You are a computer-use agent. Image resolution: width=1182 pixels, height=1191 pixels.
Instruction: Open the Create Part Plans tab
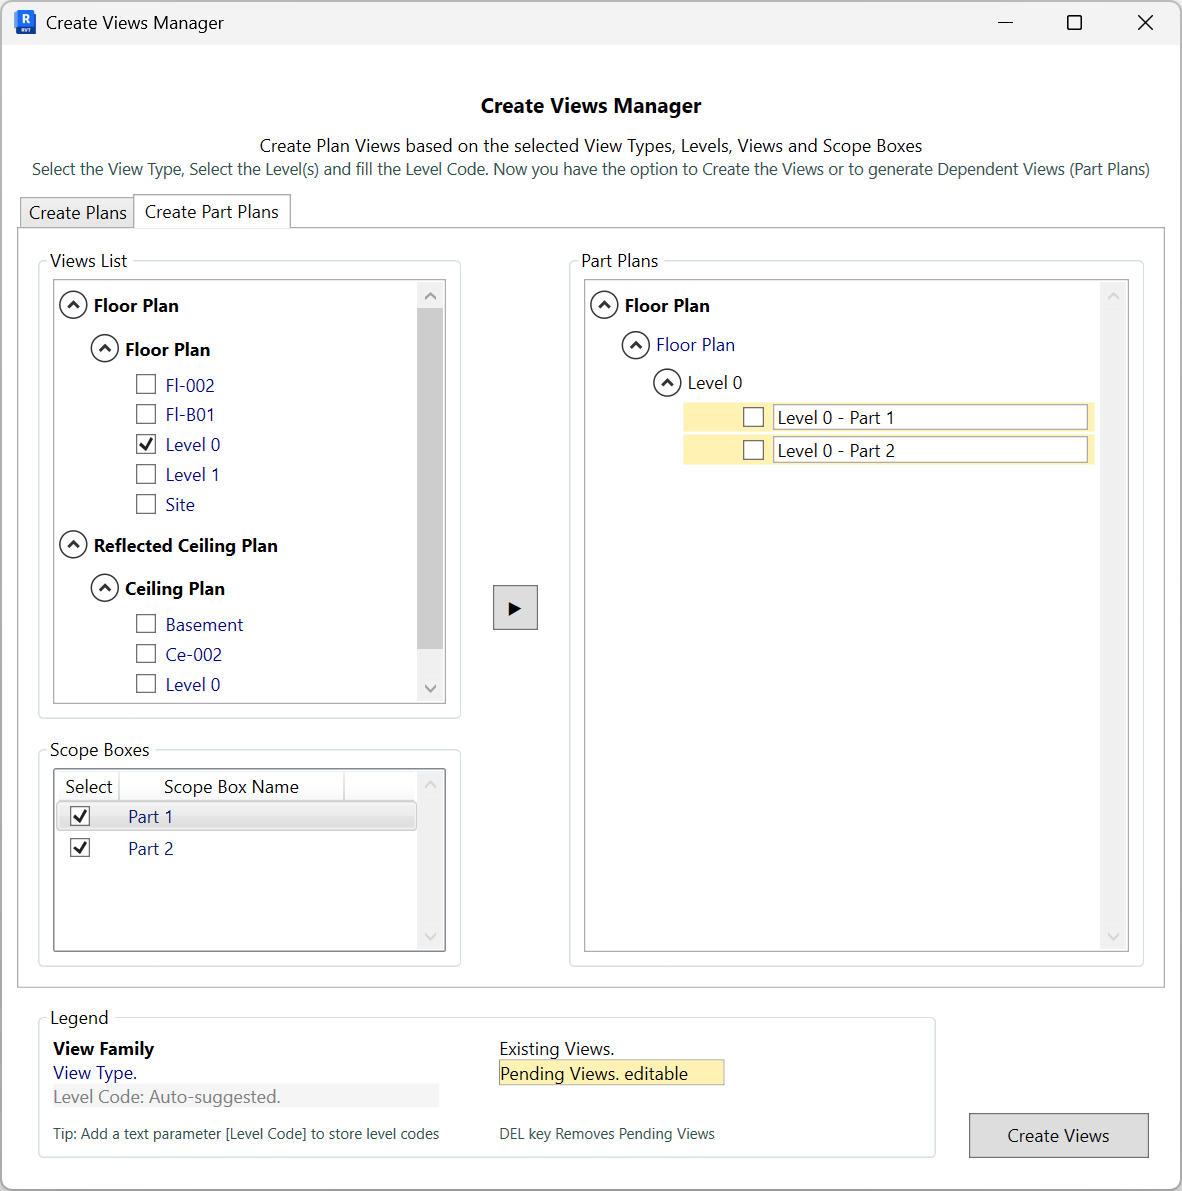[211, 211]
